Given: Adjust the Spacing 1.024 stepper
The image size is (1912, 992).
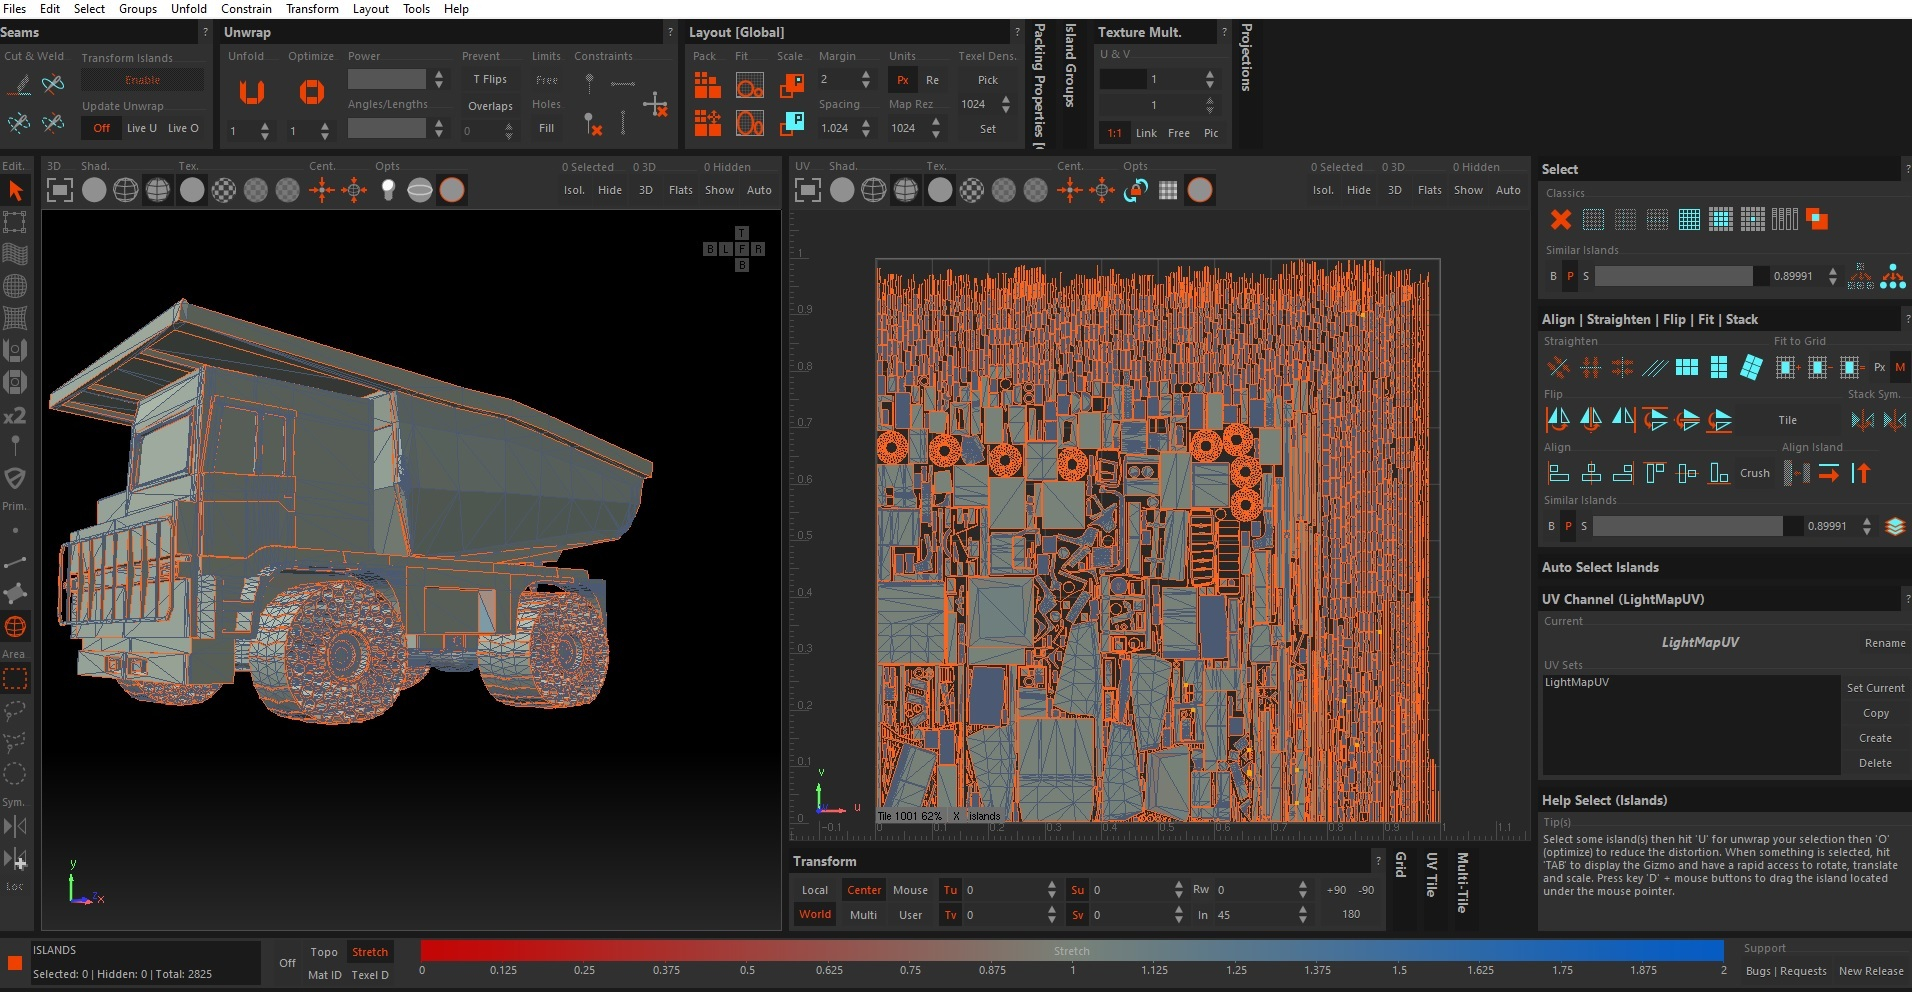Looking at the screenshot, I should click(865, 128).
